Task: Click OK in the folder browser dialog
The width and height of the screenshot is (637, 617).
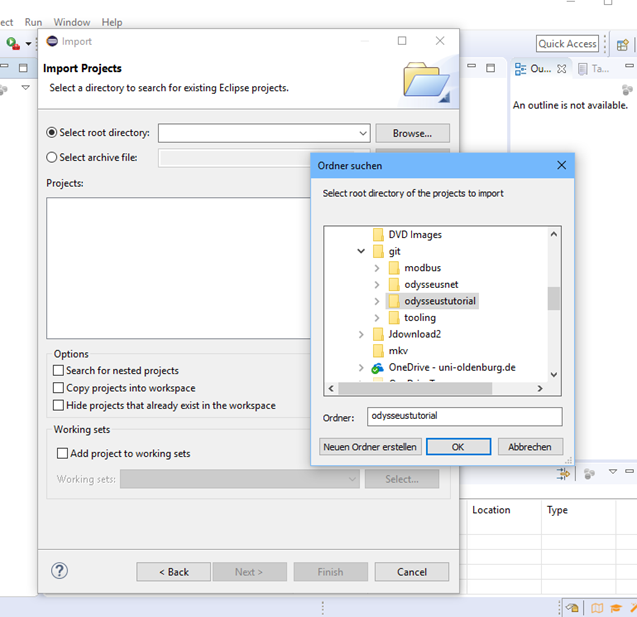Action: click(457, 447)
